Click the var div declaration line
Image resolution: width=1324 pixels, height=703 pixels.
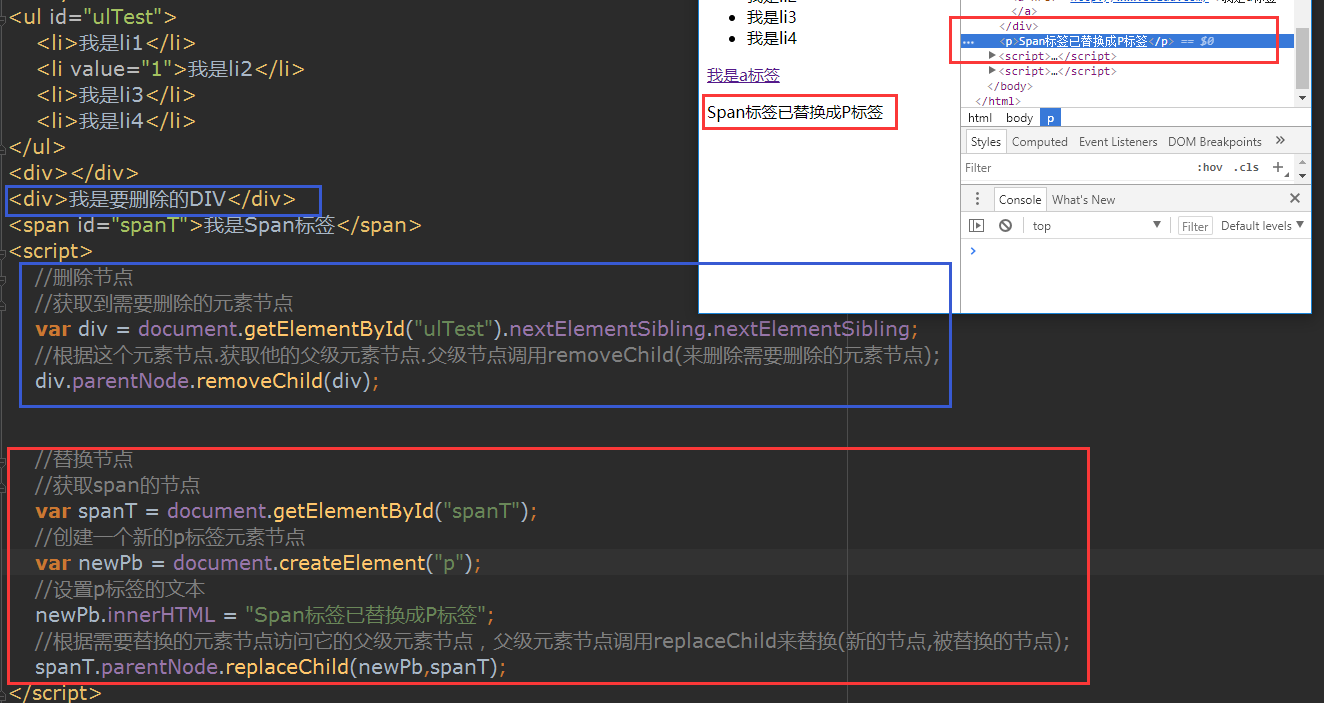476,329
